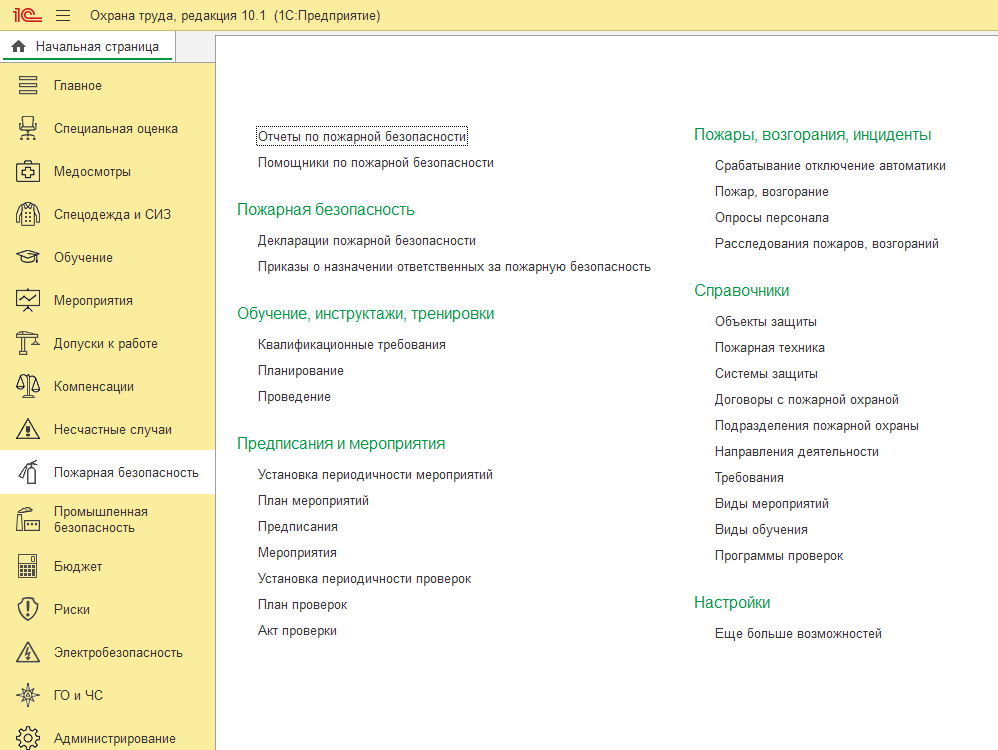Open Еще больше возможностей settings link
The image size is (998, 750).
coord(798,633)
